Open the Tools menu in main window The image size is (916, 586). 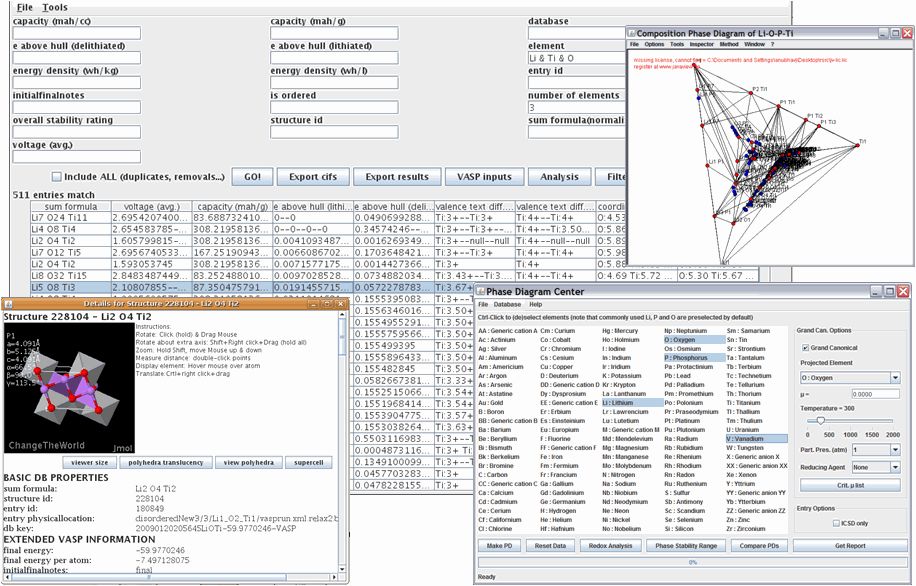click(x=55, y=8)
